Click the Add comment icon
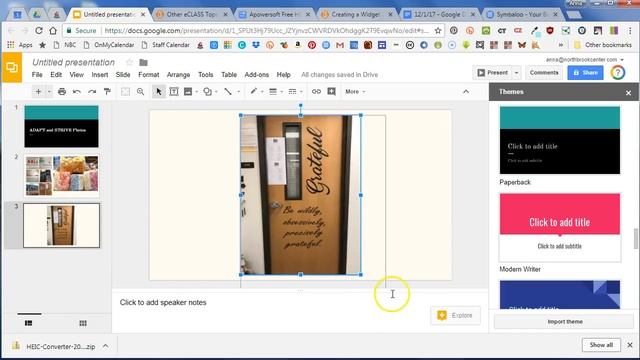 tap(331, 92)
